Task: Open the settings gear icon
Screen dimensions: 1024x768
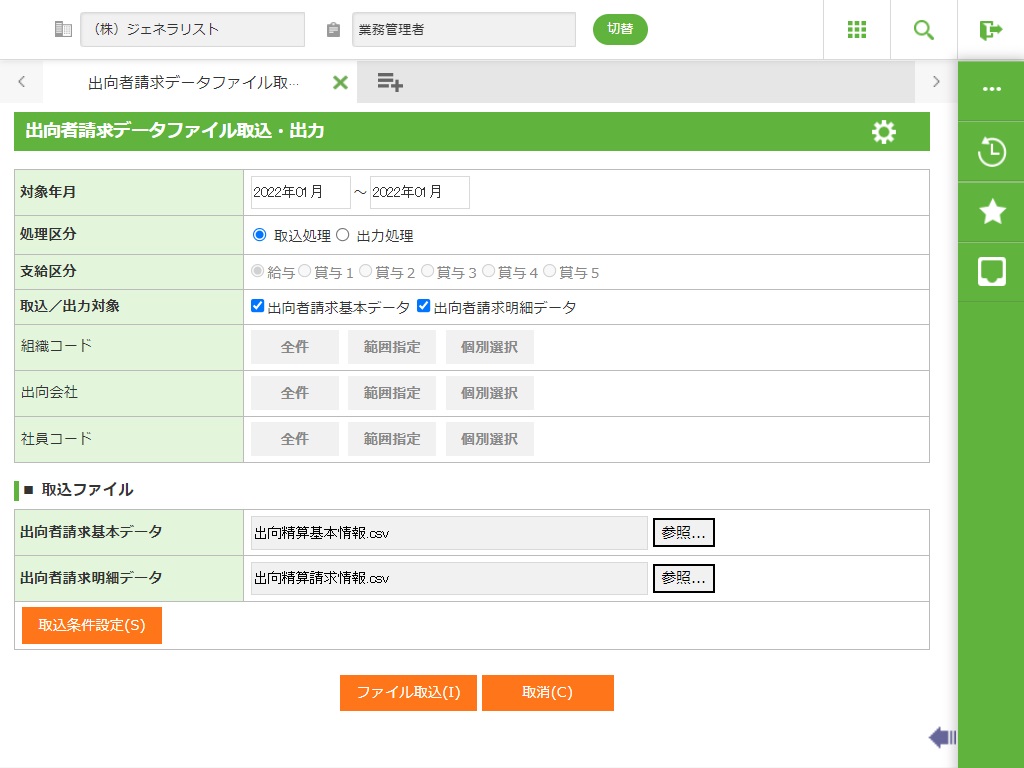Action: tap(884, 132)
